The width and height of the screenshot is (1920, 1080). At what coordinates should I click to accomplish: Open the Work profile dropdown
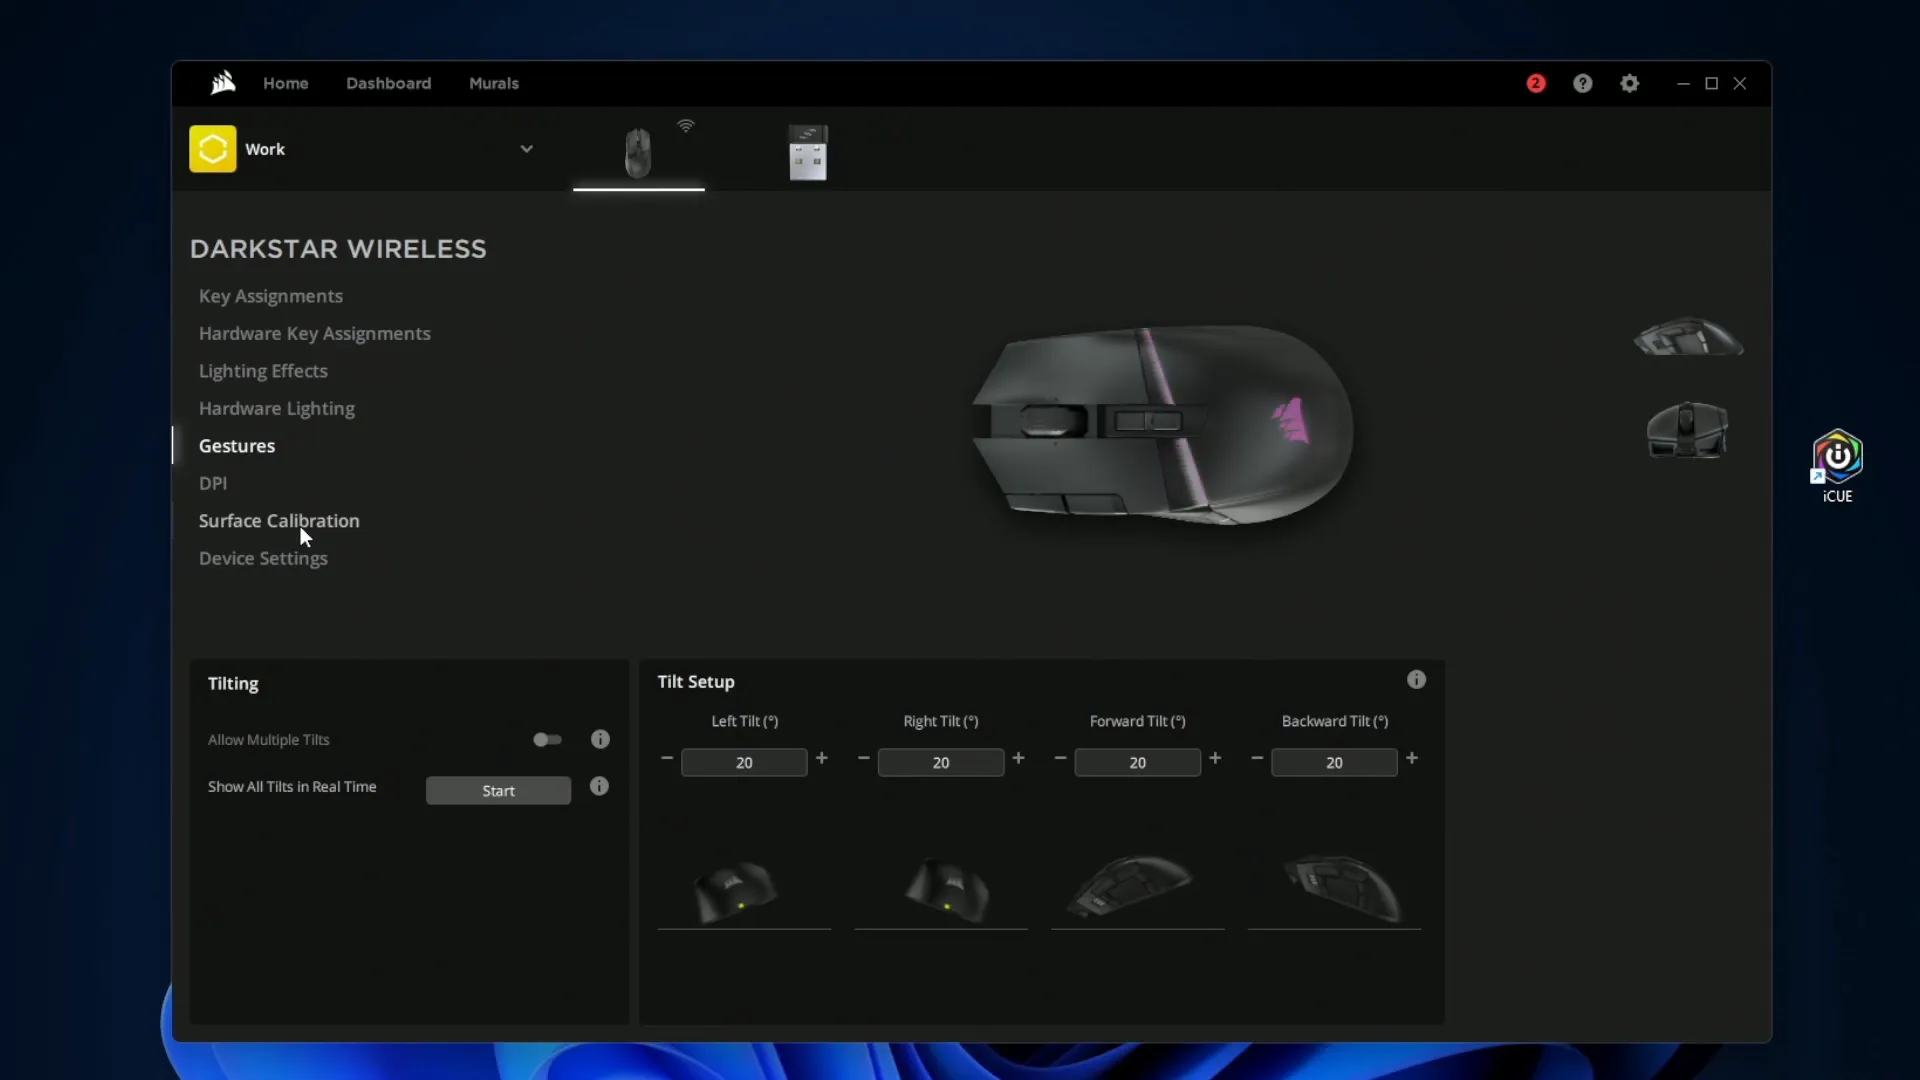(528, 148)
